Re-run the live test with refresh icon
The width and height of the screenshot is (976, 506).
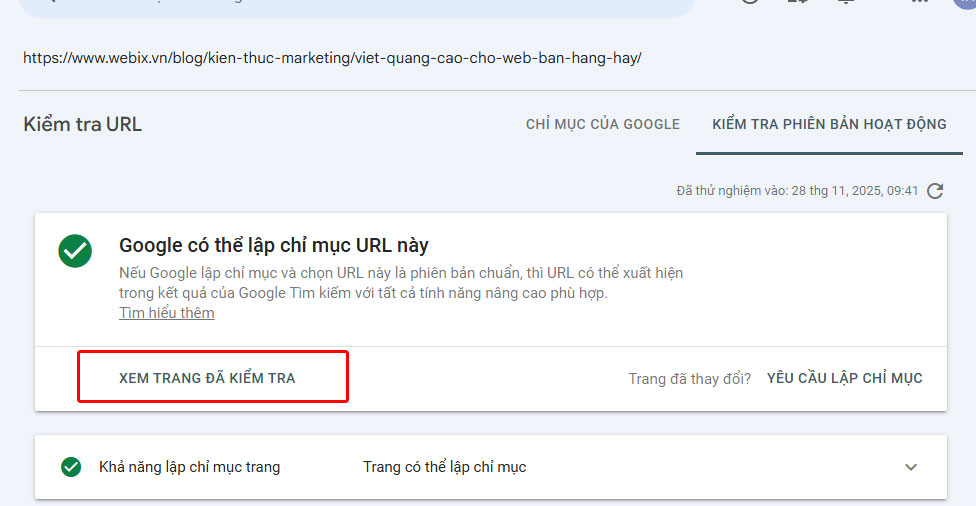coord(935,191)
